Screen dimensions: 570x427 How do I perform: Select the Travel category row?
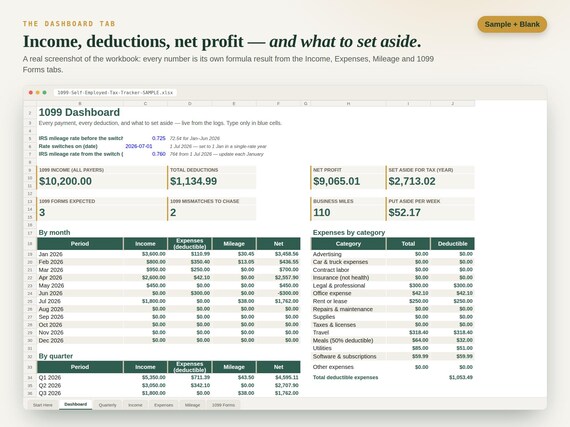[393, 333]
